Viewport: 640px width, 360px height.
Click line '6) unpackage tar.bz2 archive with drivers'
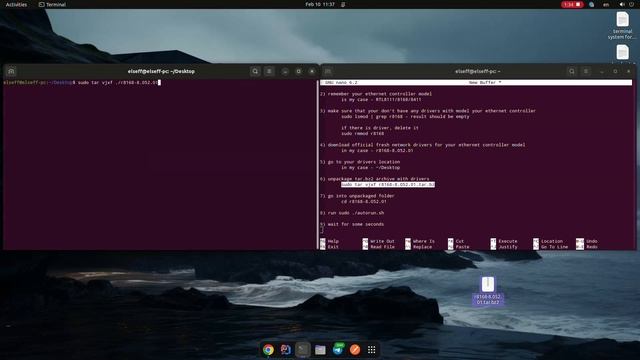[x=375, y=179]
